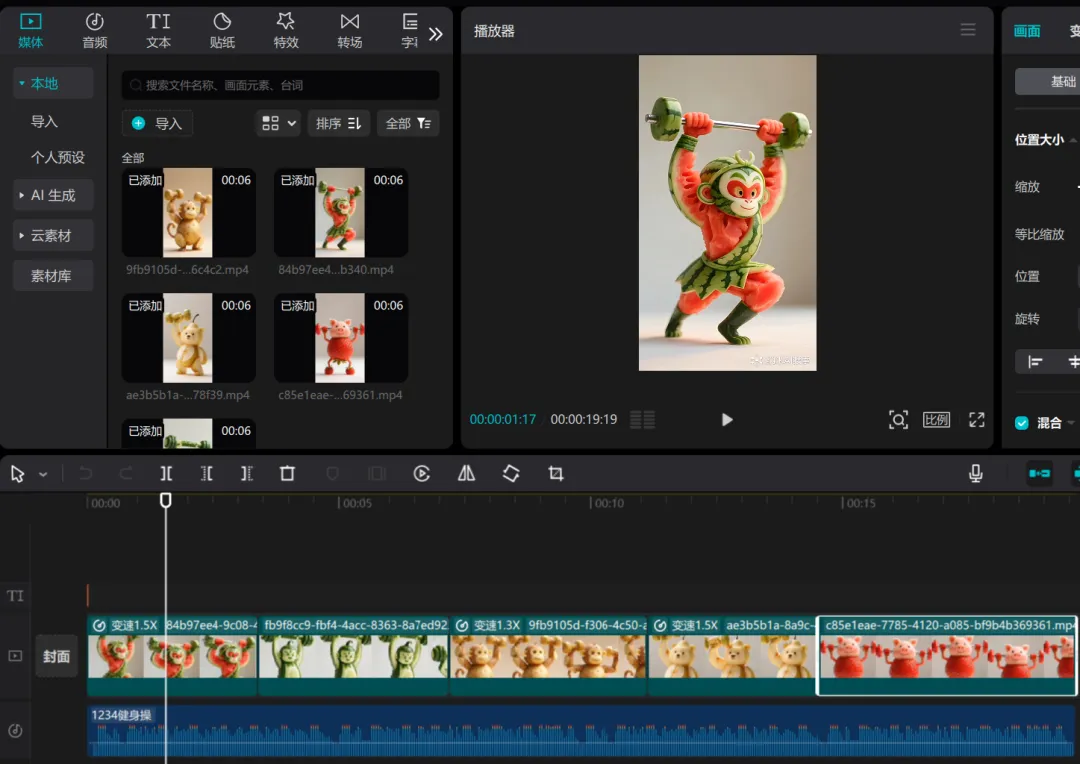Viewport: 1080px width, 764px height.
Task: Switch to the 音频 audio tab
Action: 94,31
